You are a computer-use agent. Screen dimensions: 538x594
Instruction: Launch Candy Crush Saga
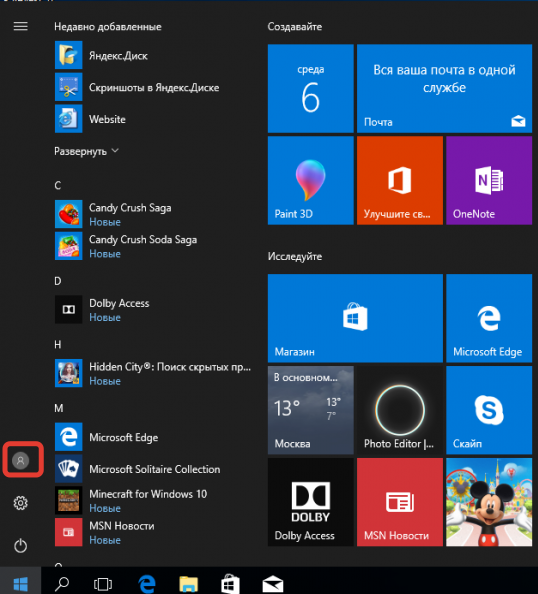click(152, 214)
